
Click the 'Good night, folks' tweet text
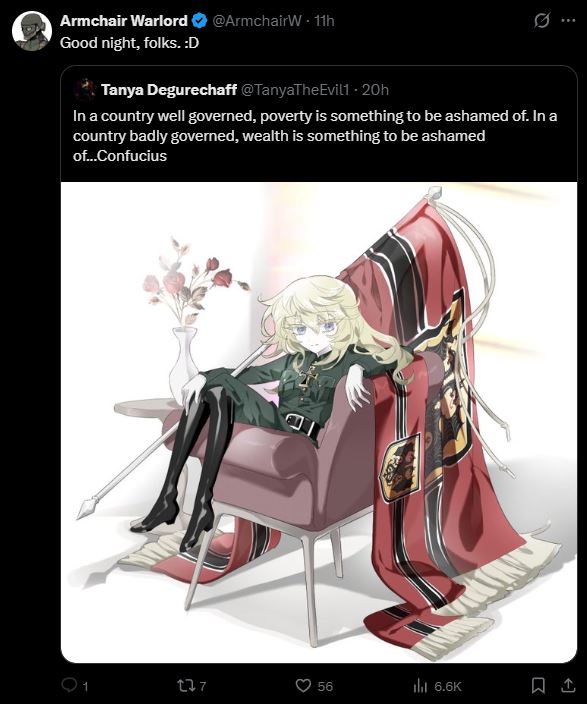129,43
